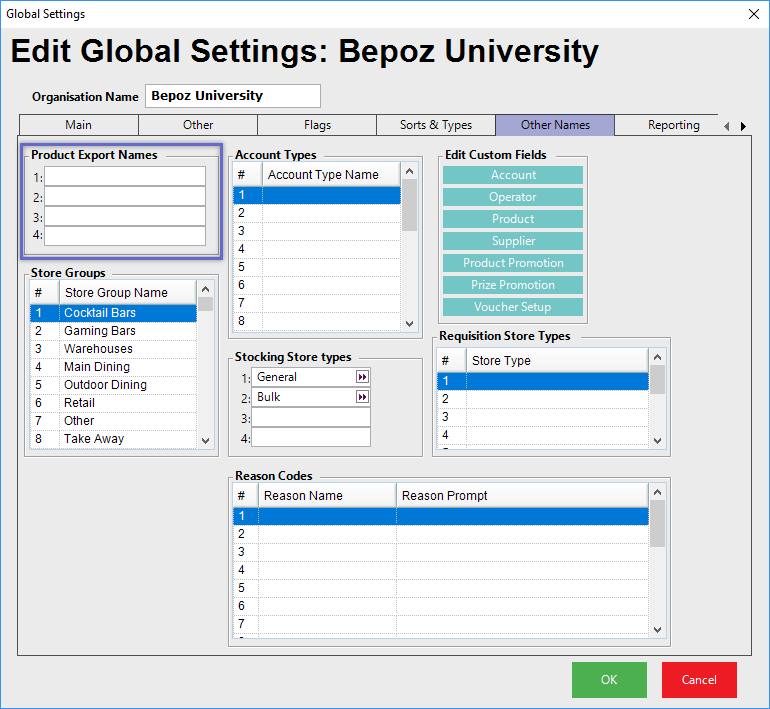Focus Product Export Name field 1

[125, 177]
